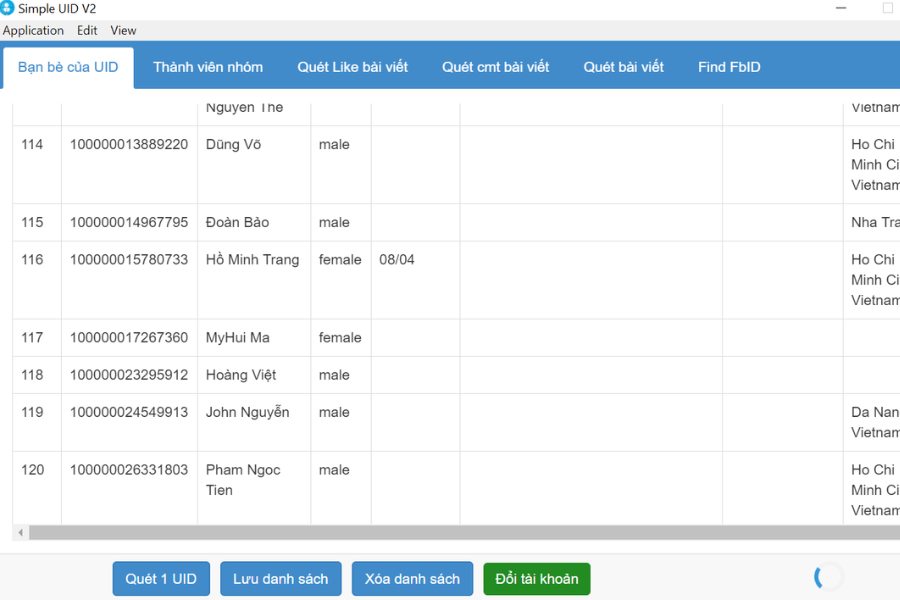
Task: Click the loading spinner icon
Action: click(x=828, y=577)
